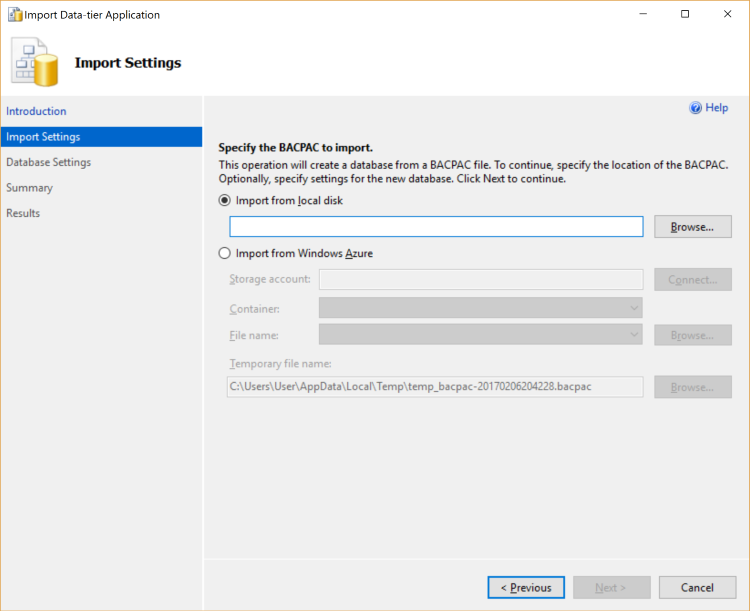750x611 pixels.
Task: Select Import from local disk option
Action: [225, 200]
